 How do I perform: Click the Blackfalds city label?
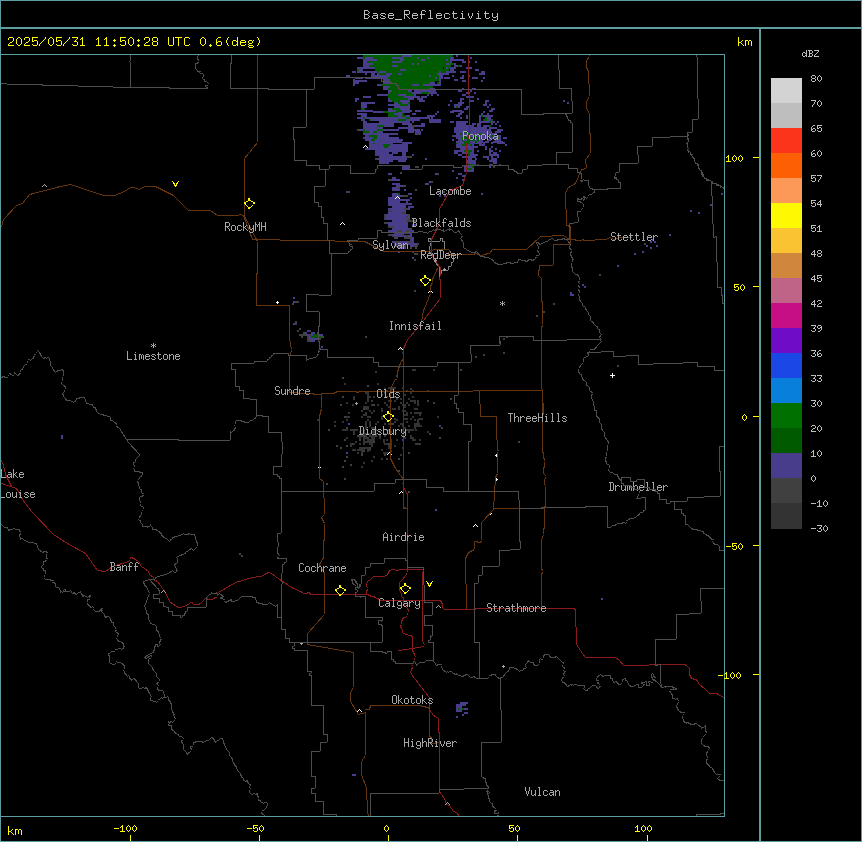(x=441, y=223)
